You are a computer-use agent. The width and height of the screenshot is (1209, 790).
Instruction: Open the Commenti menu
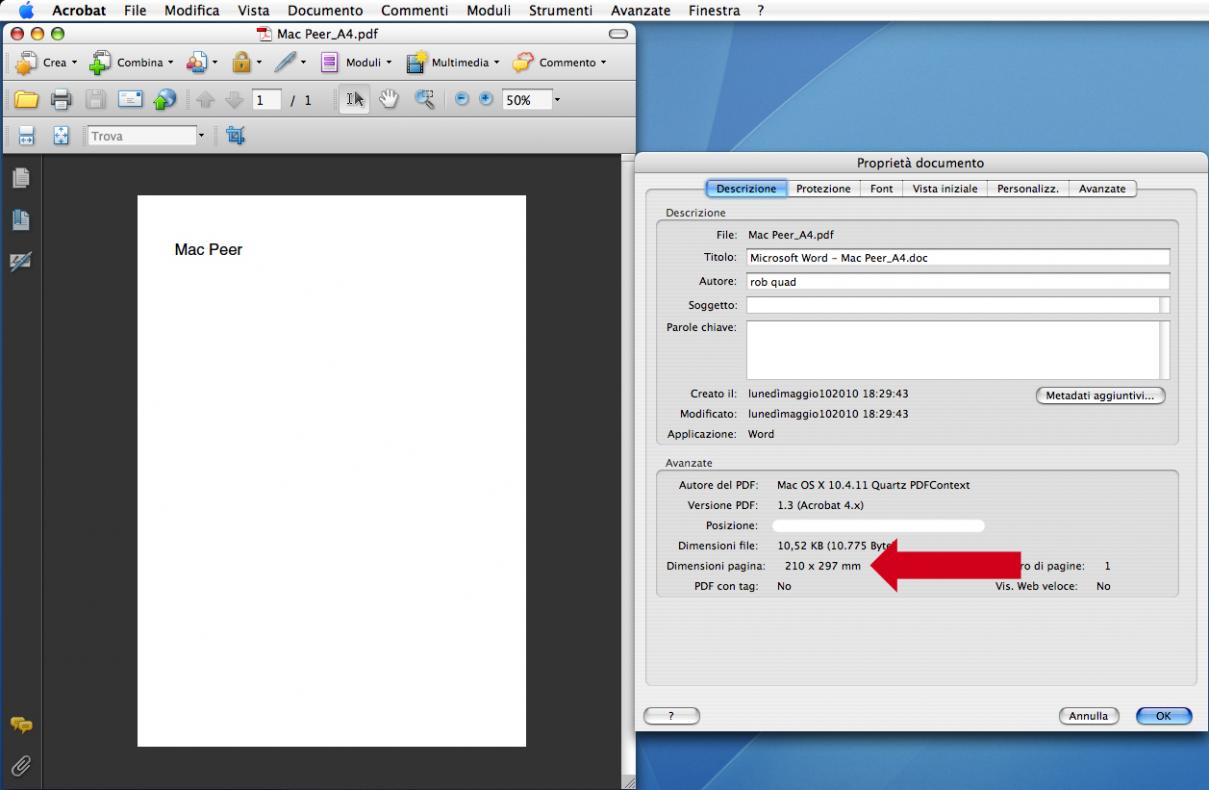click(x=415, y=11)
